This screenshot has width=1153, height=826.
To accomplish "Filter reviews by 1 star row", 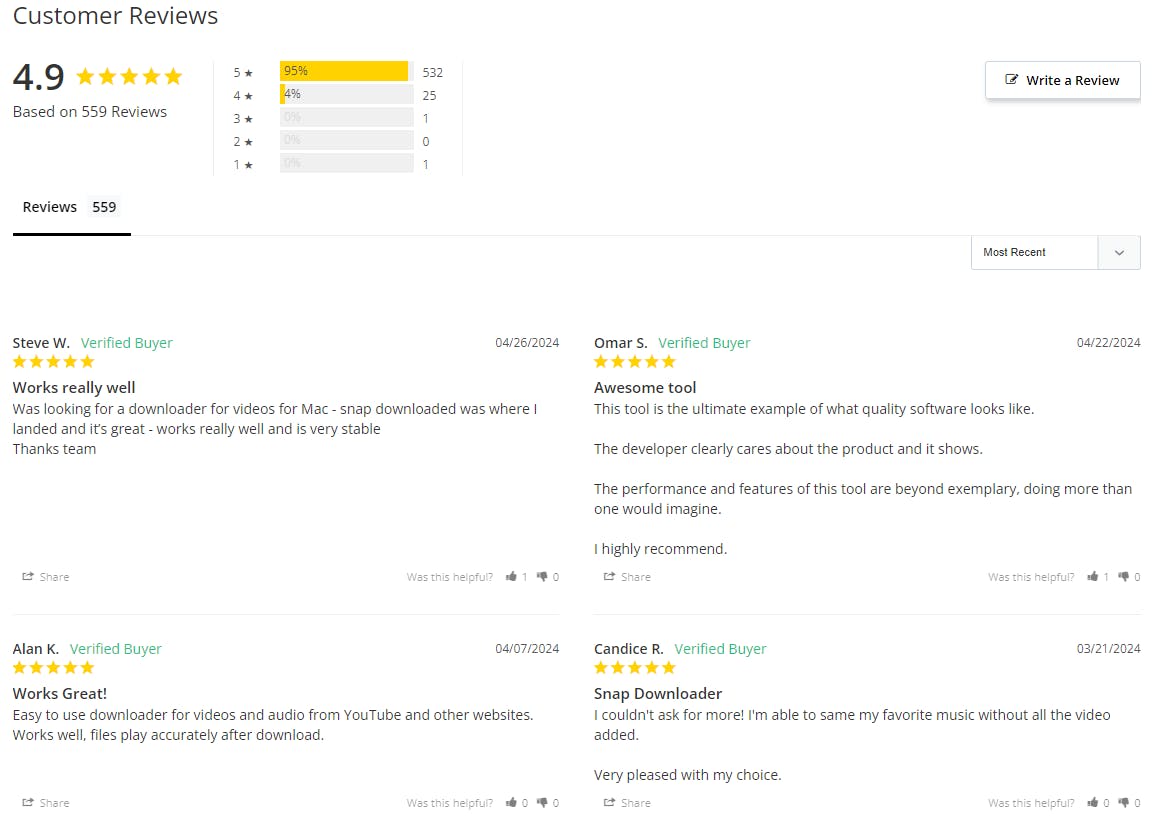I will 332,163.
